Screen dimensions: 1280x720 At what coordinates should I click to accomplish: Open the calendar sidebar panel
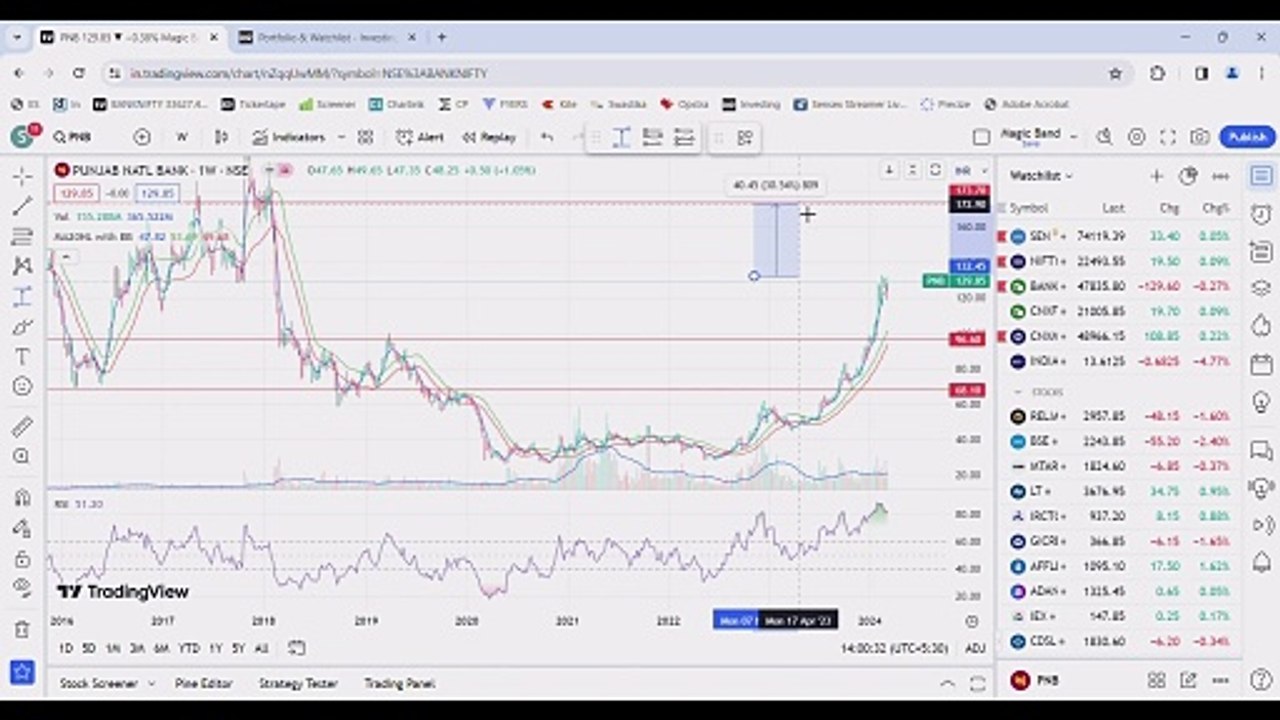coord(1261,364)
